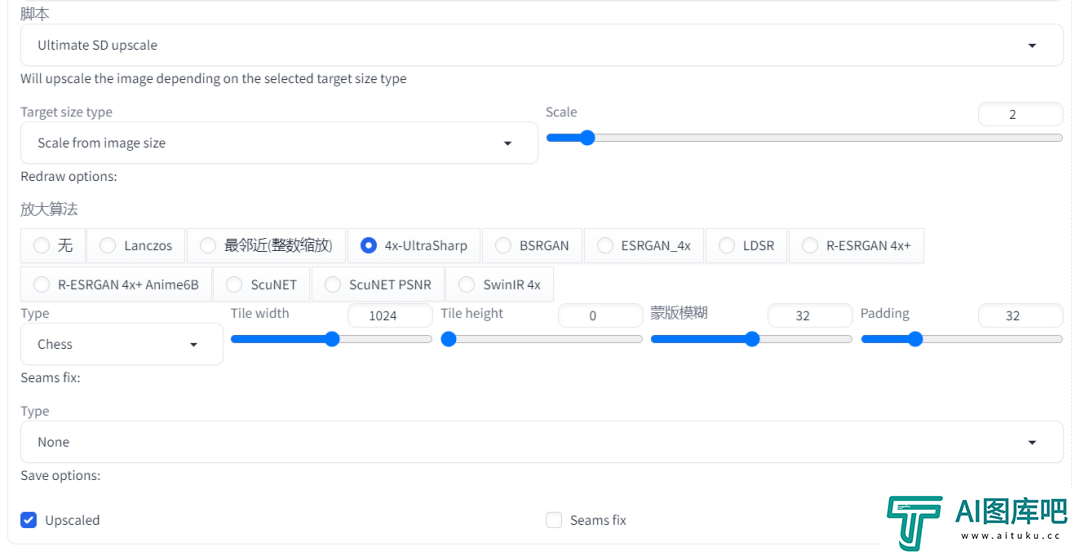Uncheck the Upscaled save option

click(28, 520)
